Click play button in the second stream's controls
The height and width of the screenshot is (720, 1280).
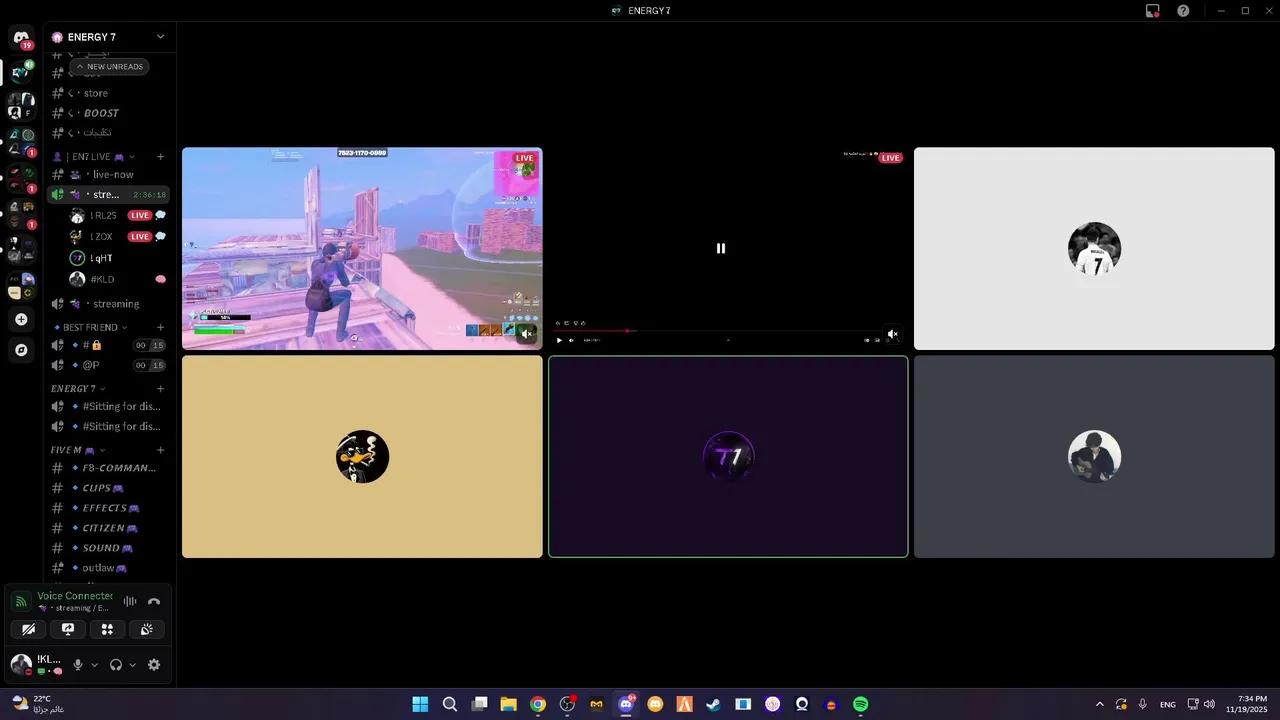click(x=559, y=340)
